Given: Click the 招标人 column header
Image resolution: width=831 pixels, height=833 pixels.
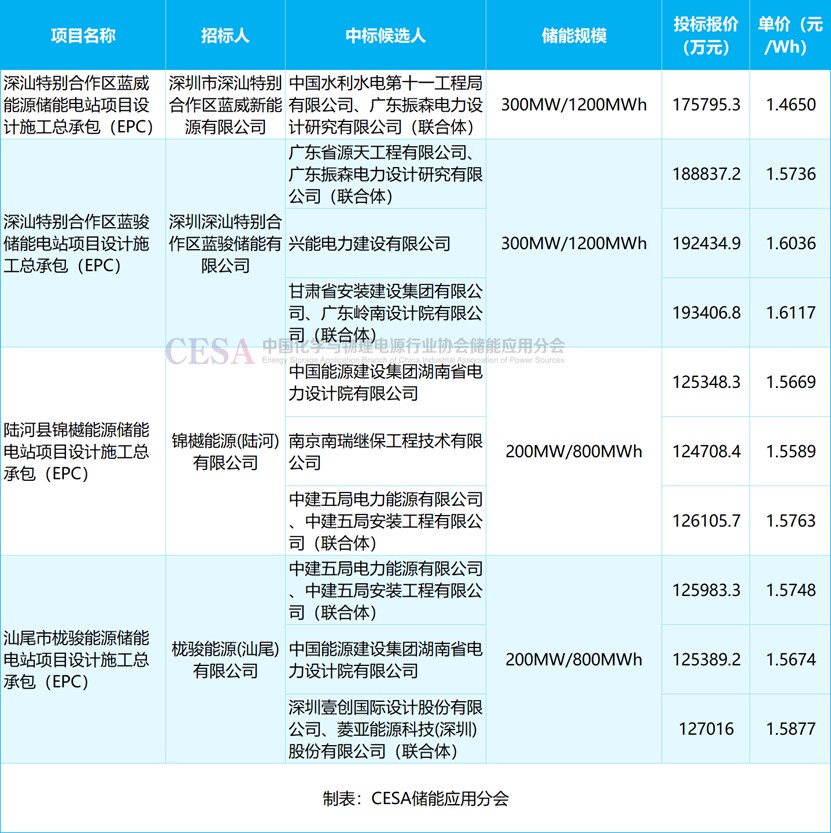Looking at the screenshot, I should click(x=225, y=35).
